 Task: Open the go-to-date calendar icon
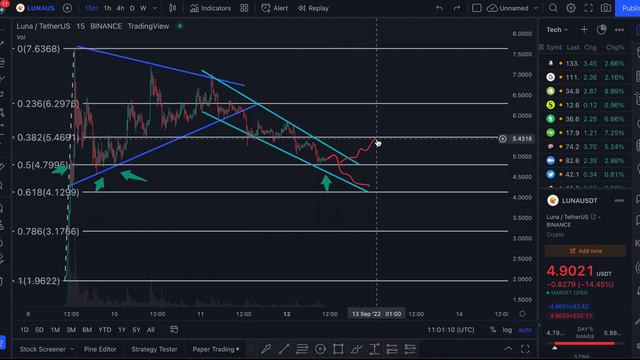point(174,329)
